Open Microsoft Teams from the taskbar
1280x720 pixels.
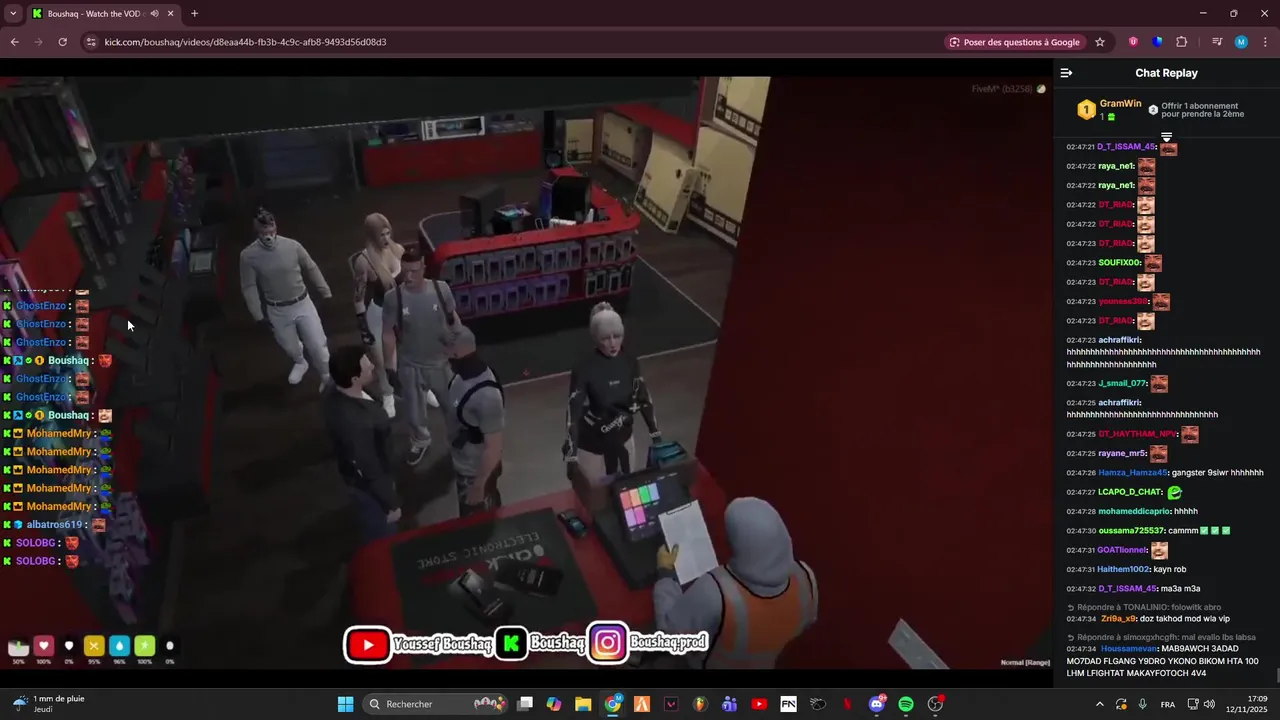(730, 704)
